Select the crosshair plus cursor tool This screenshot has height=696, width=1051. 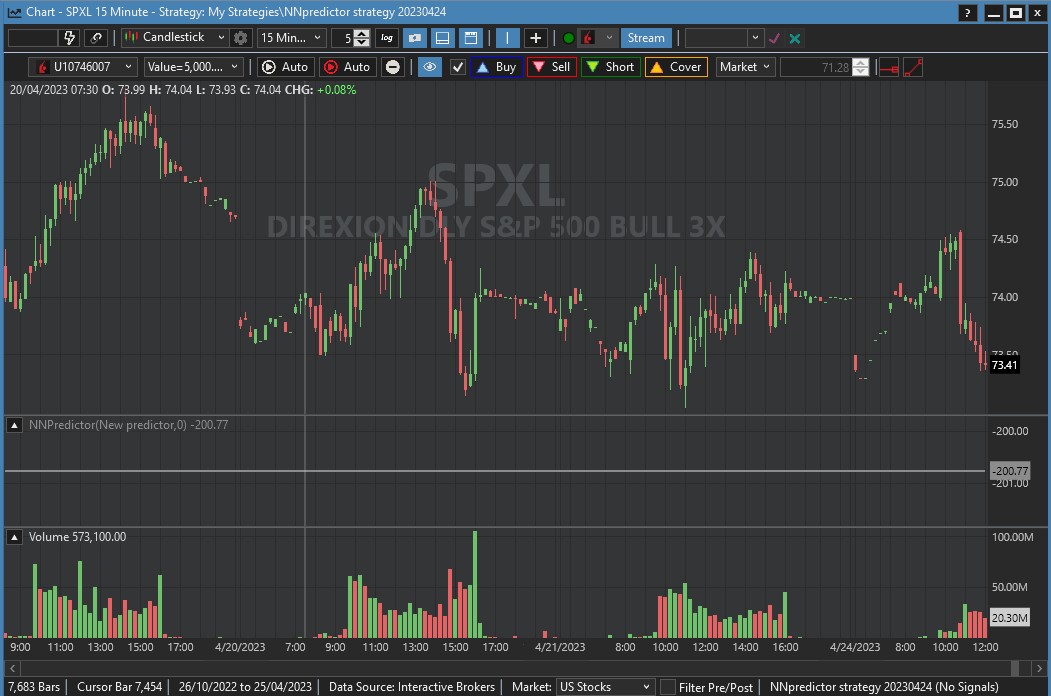point(536,38)
